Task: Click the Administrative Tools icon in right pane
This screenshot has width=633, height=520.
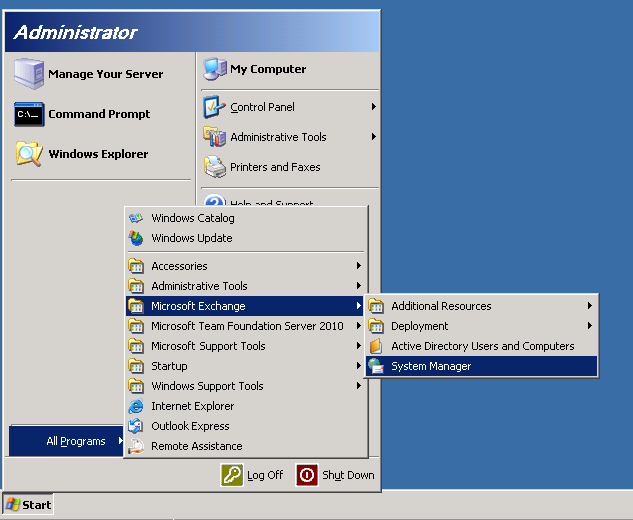Action: (x=214, y=137)
